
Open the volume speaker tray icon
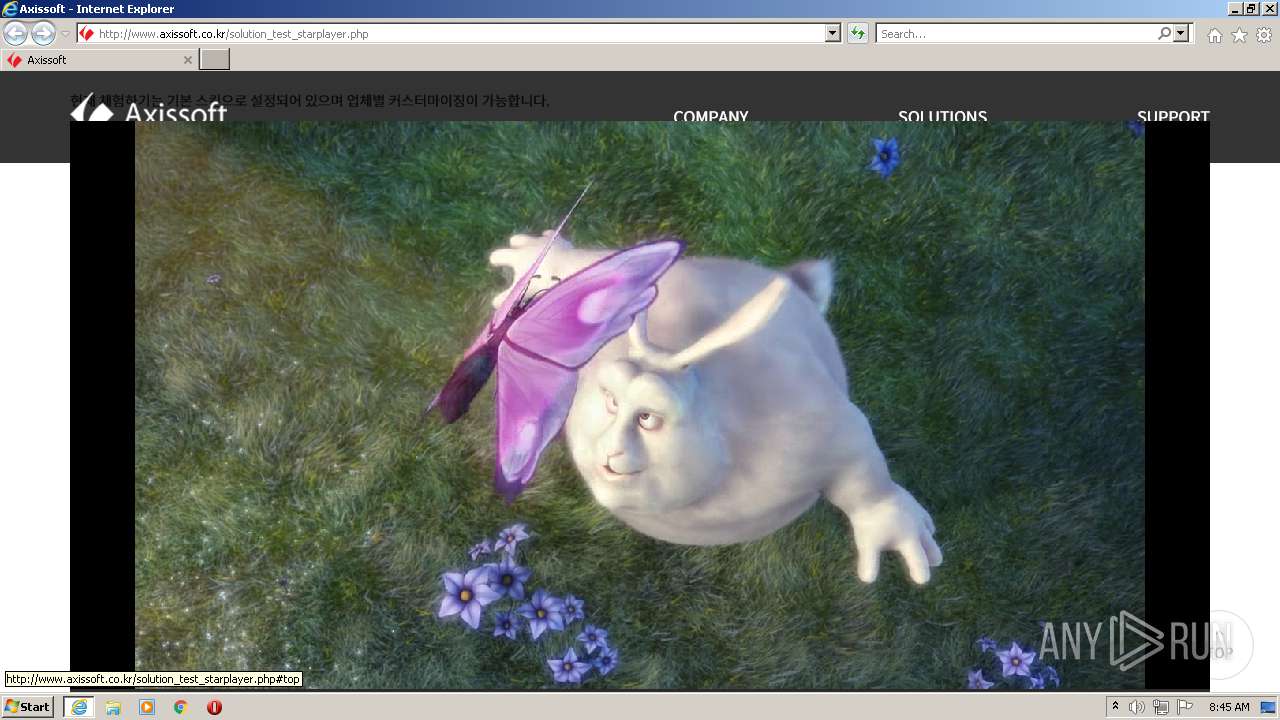1137,707
